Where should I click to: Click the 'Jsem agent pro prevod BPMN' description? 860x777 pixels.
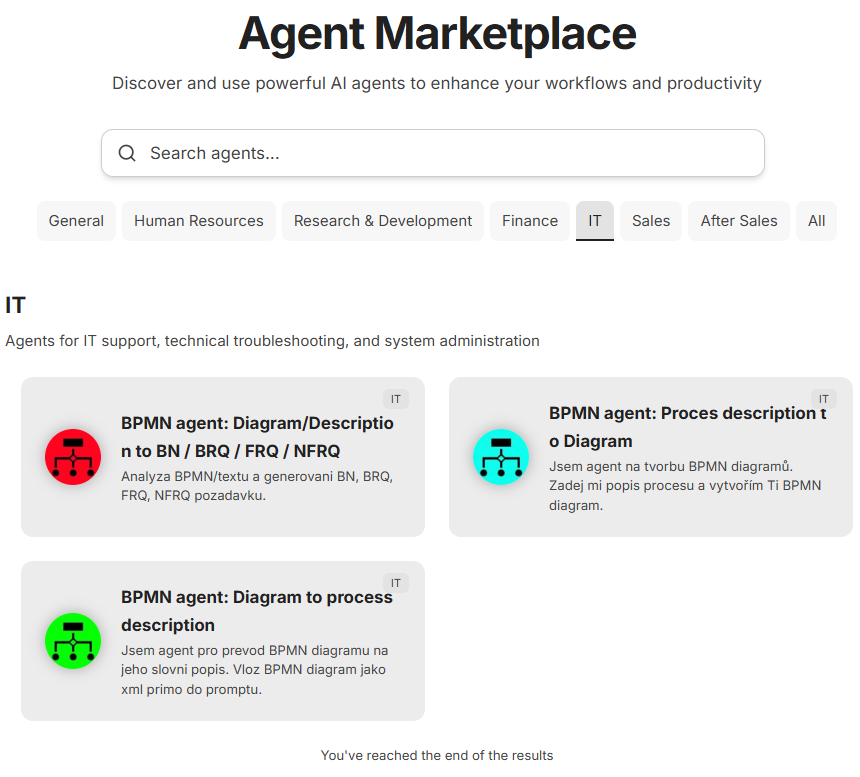pos(254,670)
